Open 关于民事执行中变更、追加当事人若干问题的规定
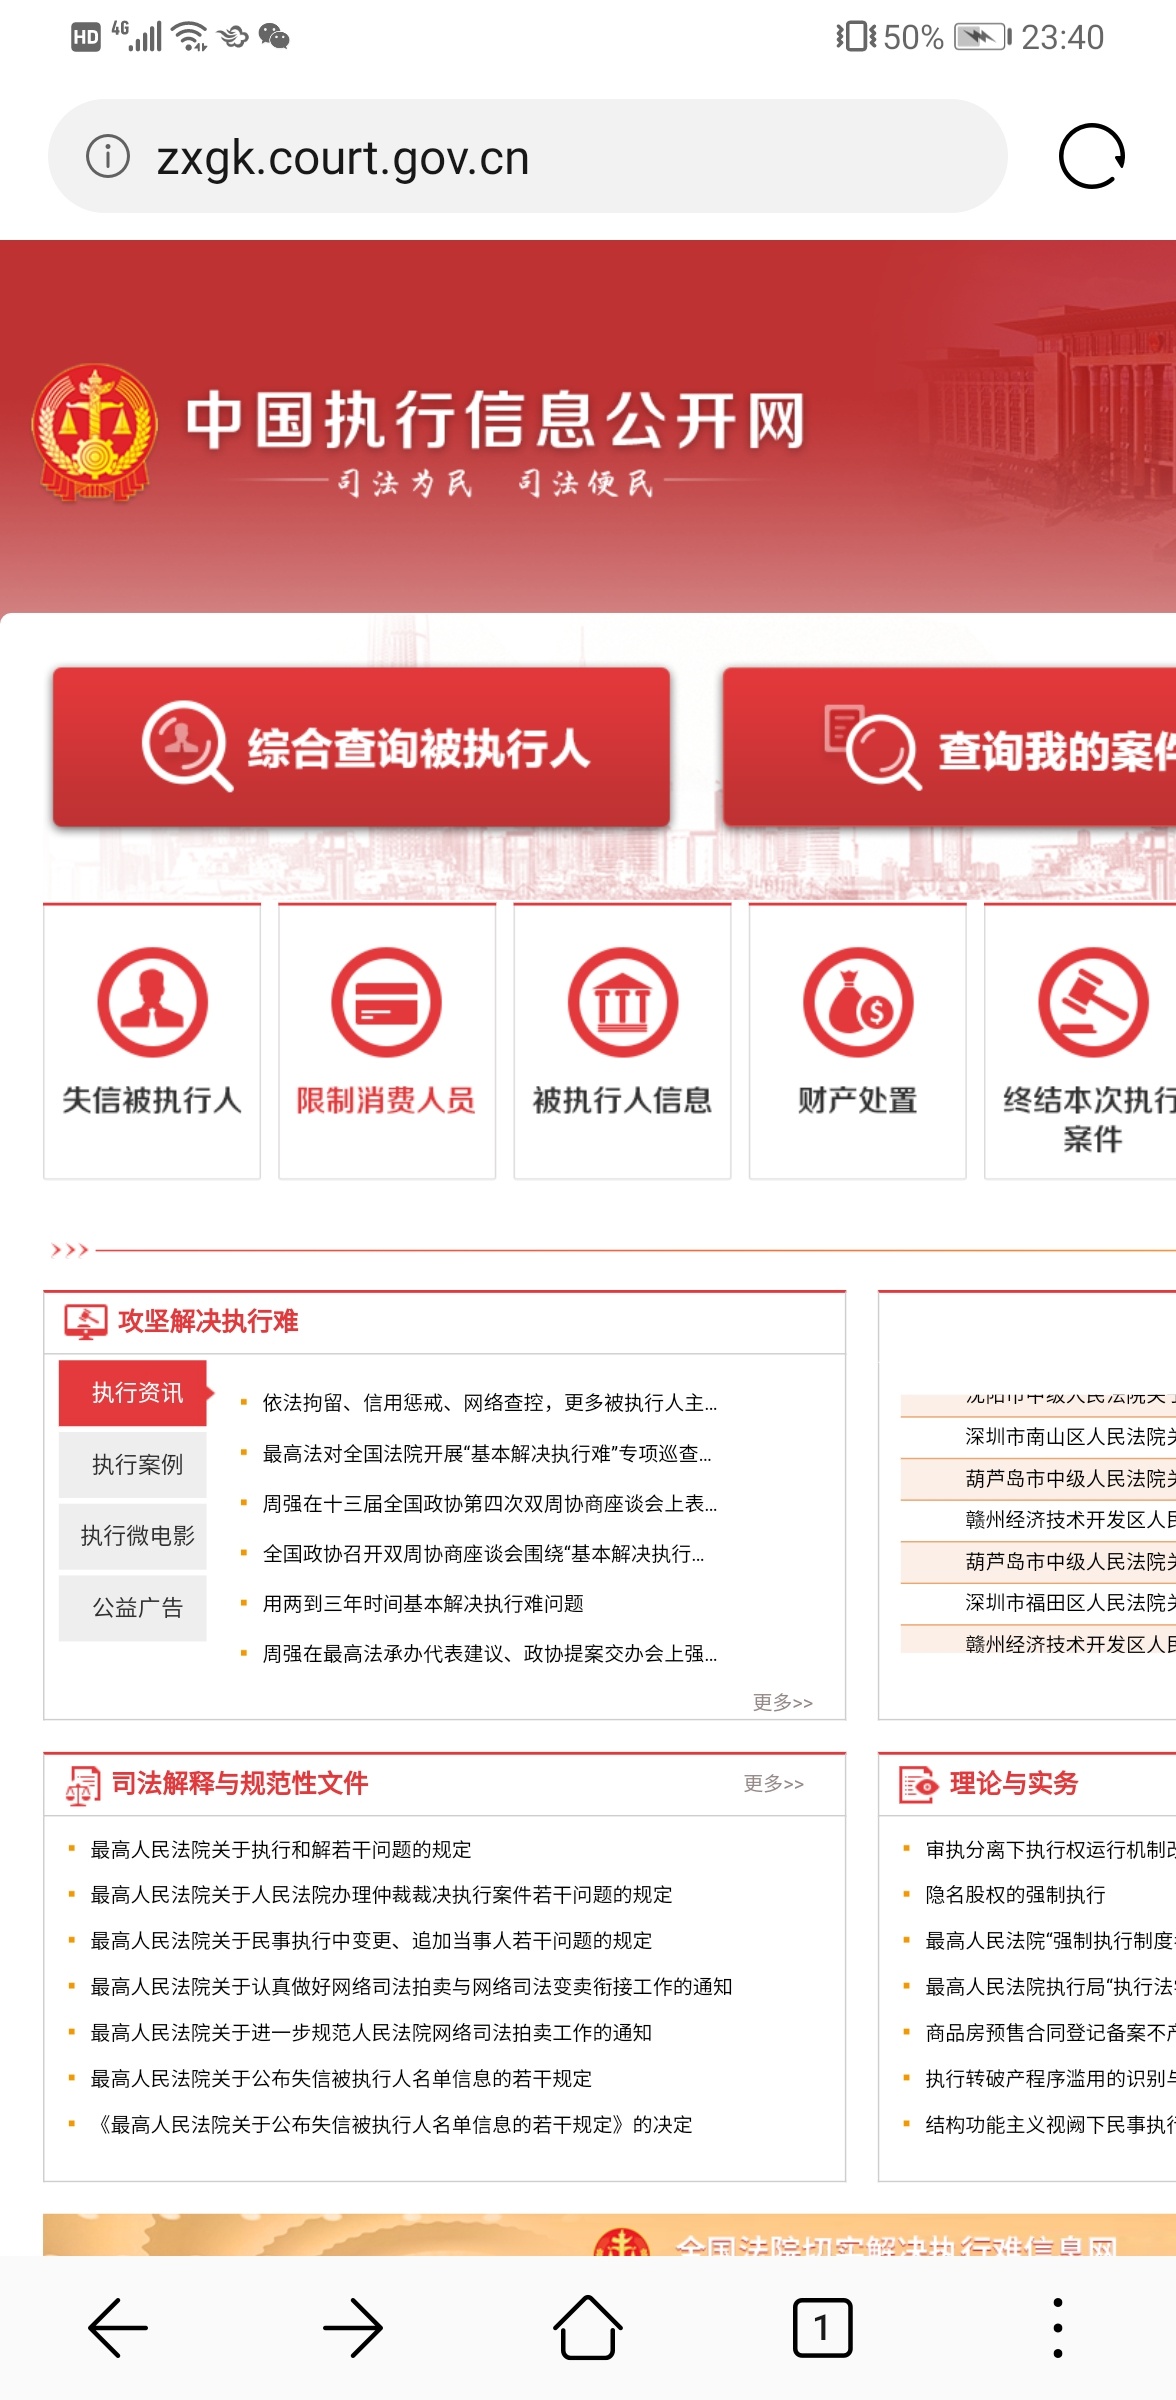1176x2400 pixels. click(371, 1940)
